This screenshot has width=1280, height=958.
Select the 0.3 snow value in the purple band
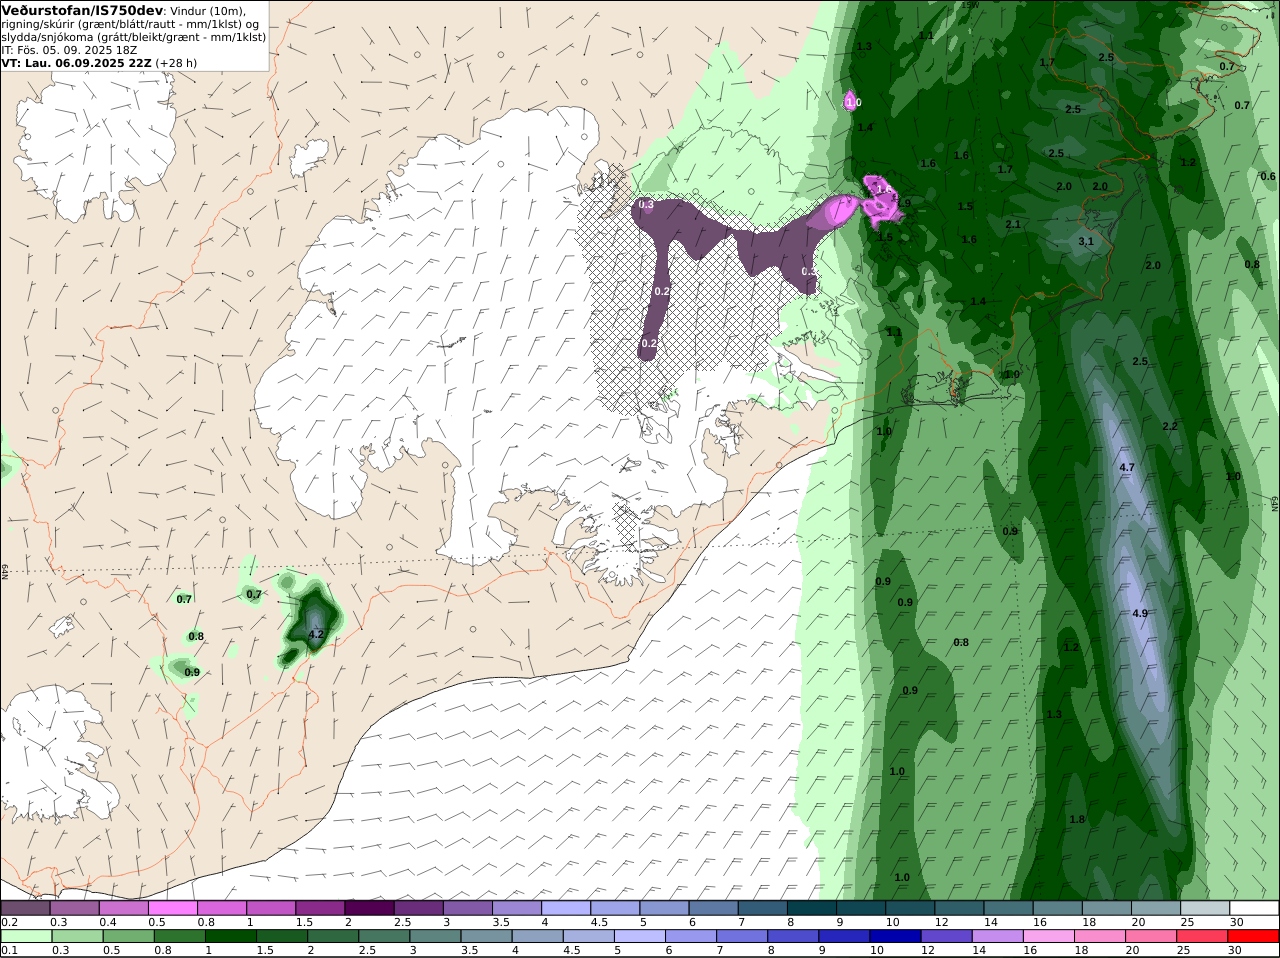pos(646,204)
